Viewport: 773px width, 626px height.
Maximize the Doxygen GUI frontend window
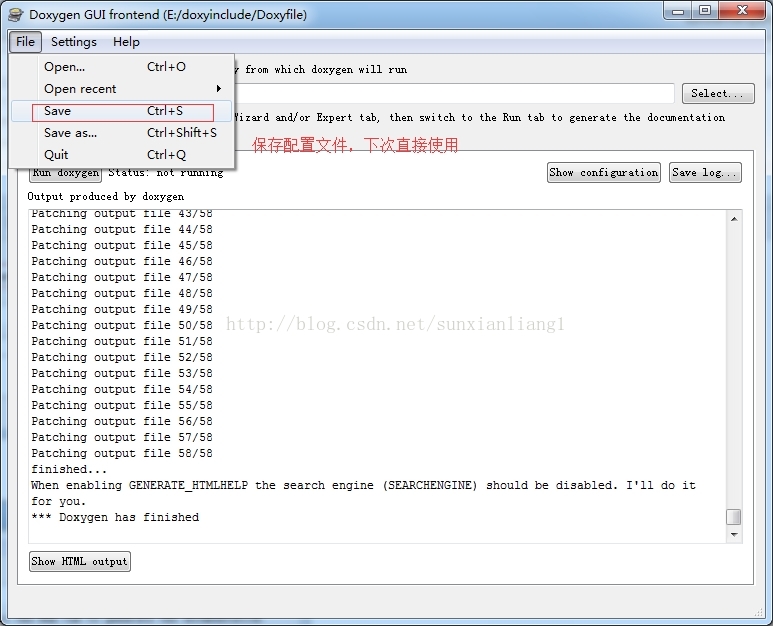(x=705, y=11)
